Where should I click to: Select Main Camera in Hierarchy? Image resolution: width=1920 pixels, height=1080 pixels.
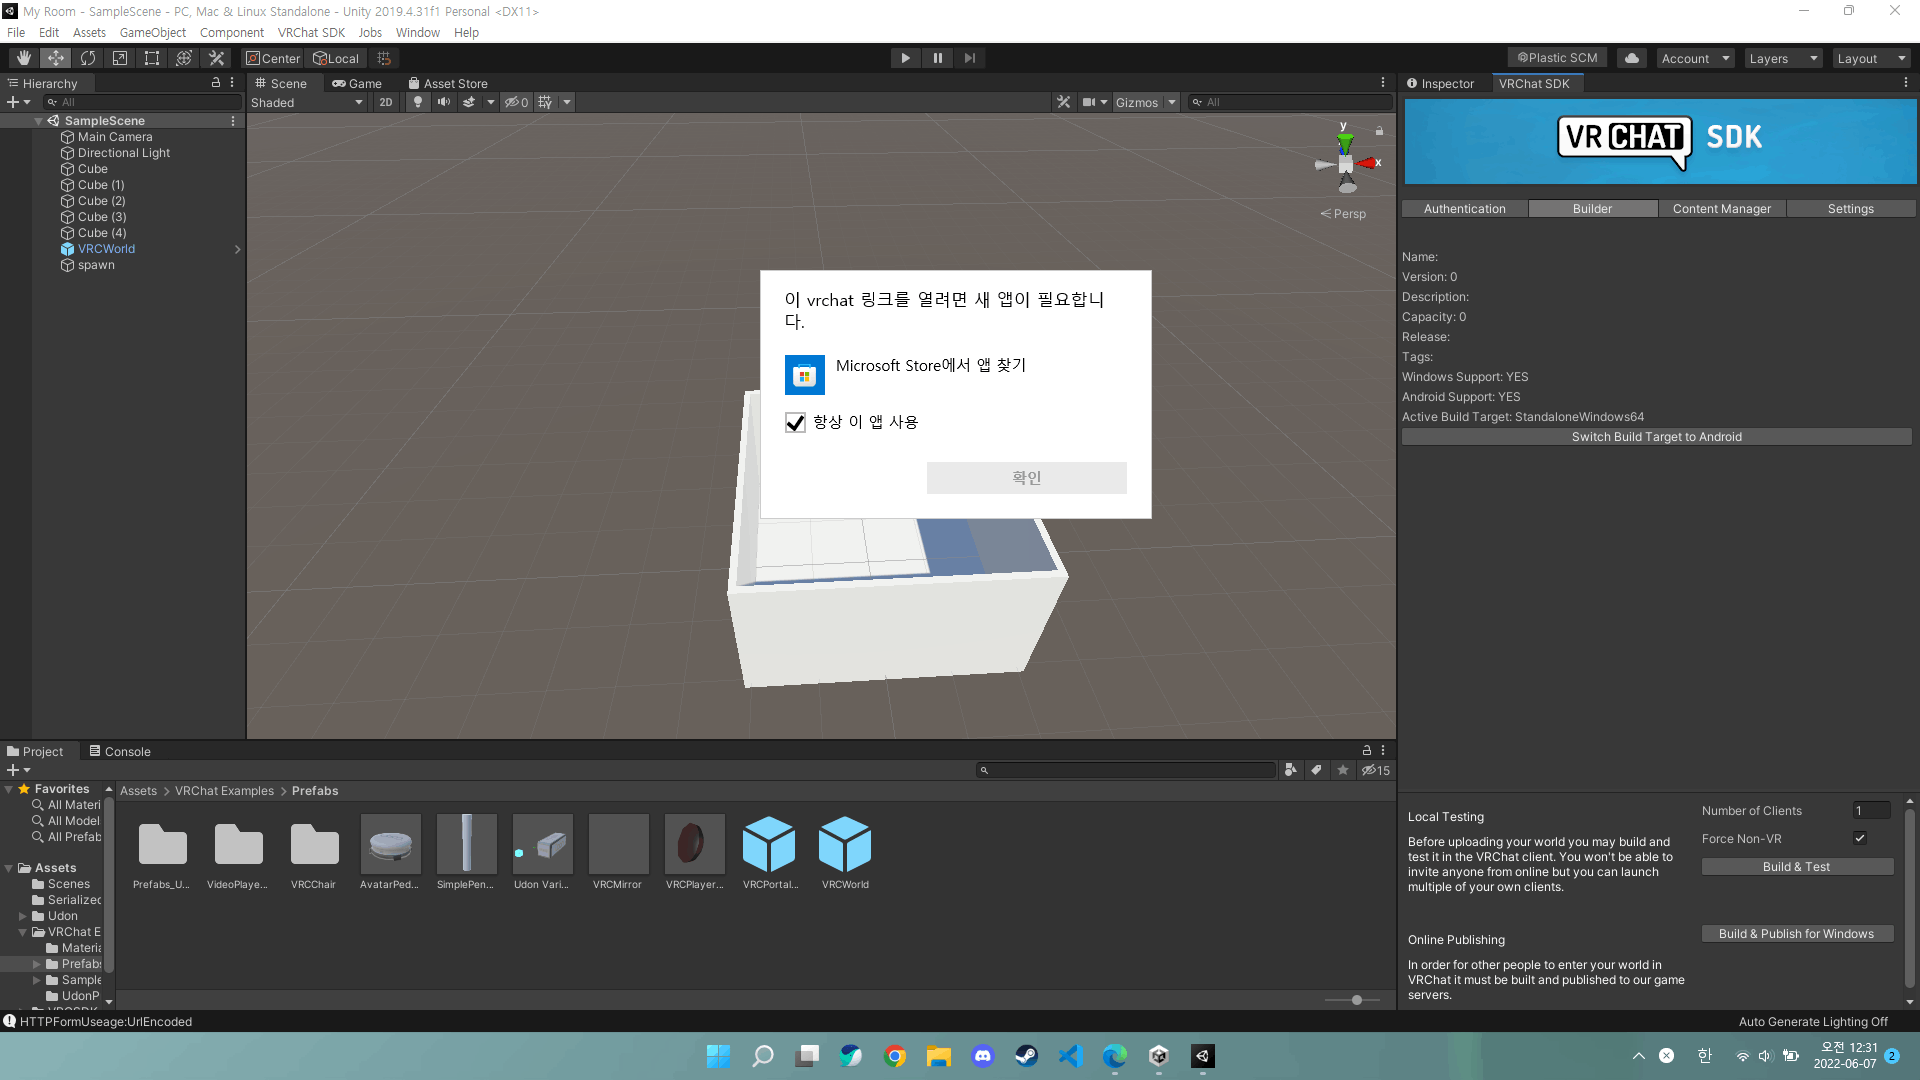(115, 137)
